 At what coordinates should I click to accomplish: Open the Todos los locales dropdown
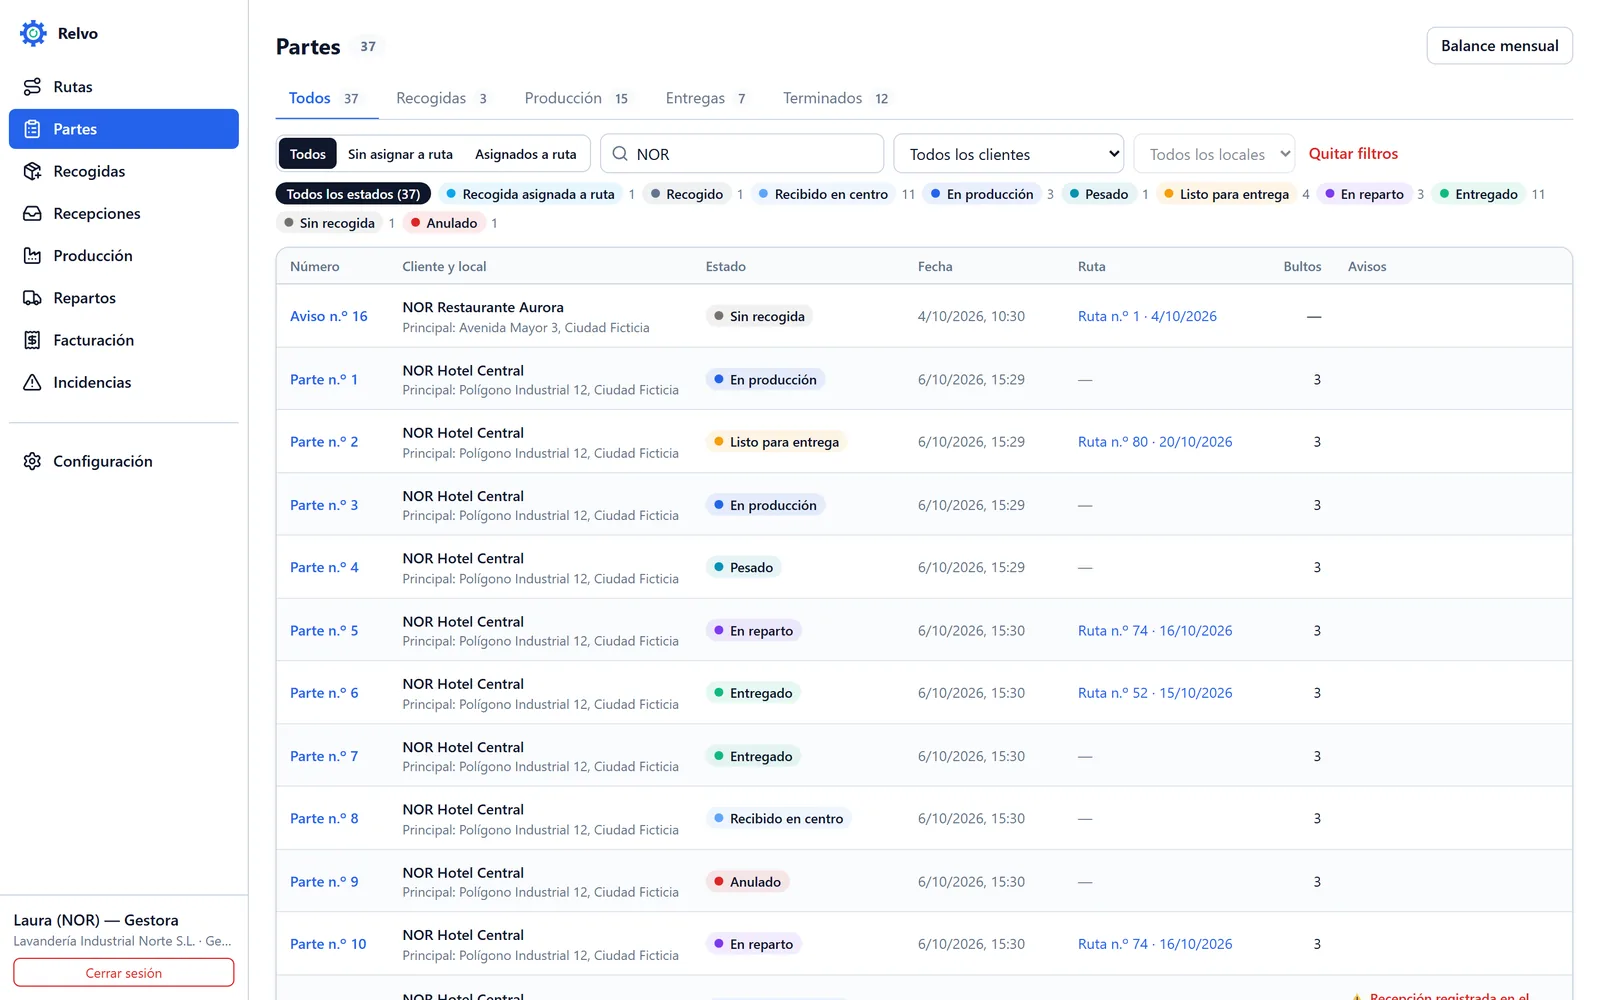[1214, 154]
